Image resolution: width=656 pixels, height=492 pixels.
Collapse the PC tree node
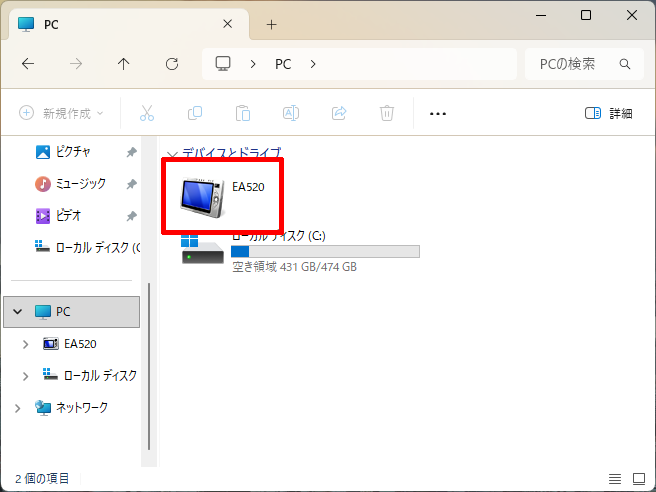pyautogui.click(x=17, y=312)
